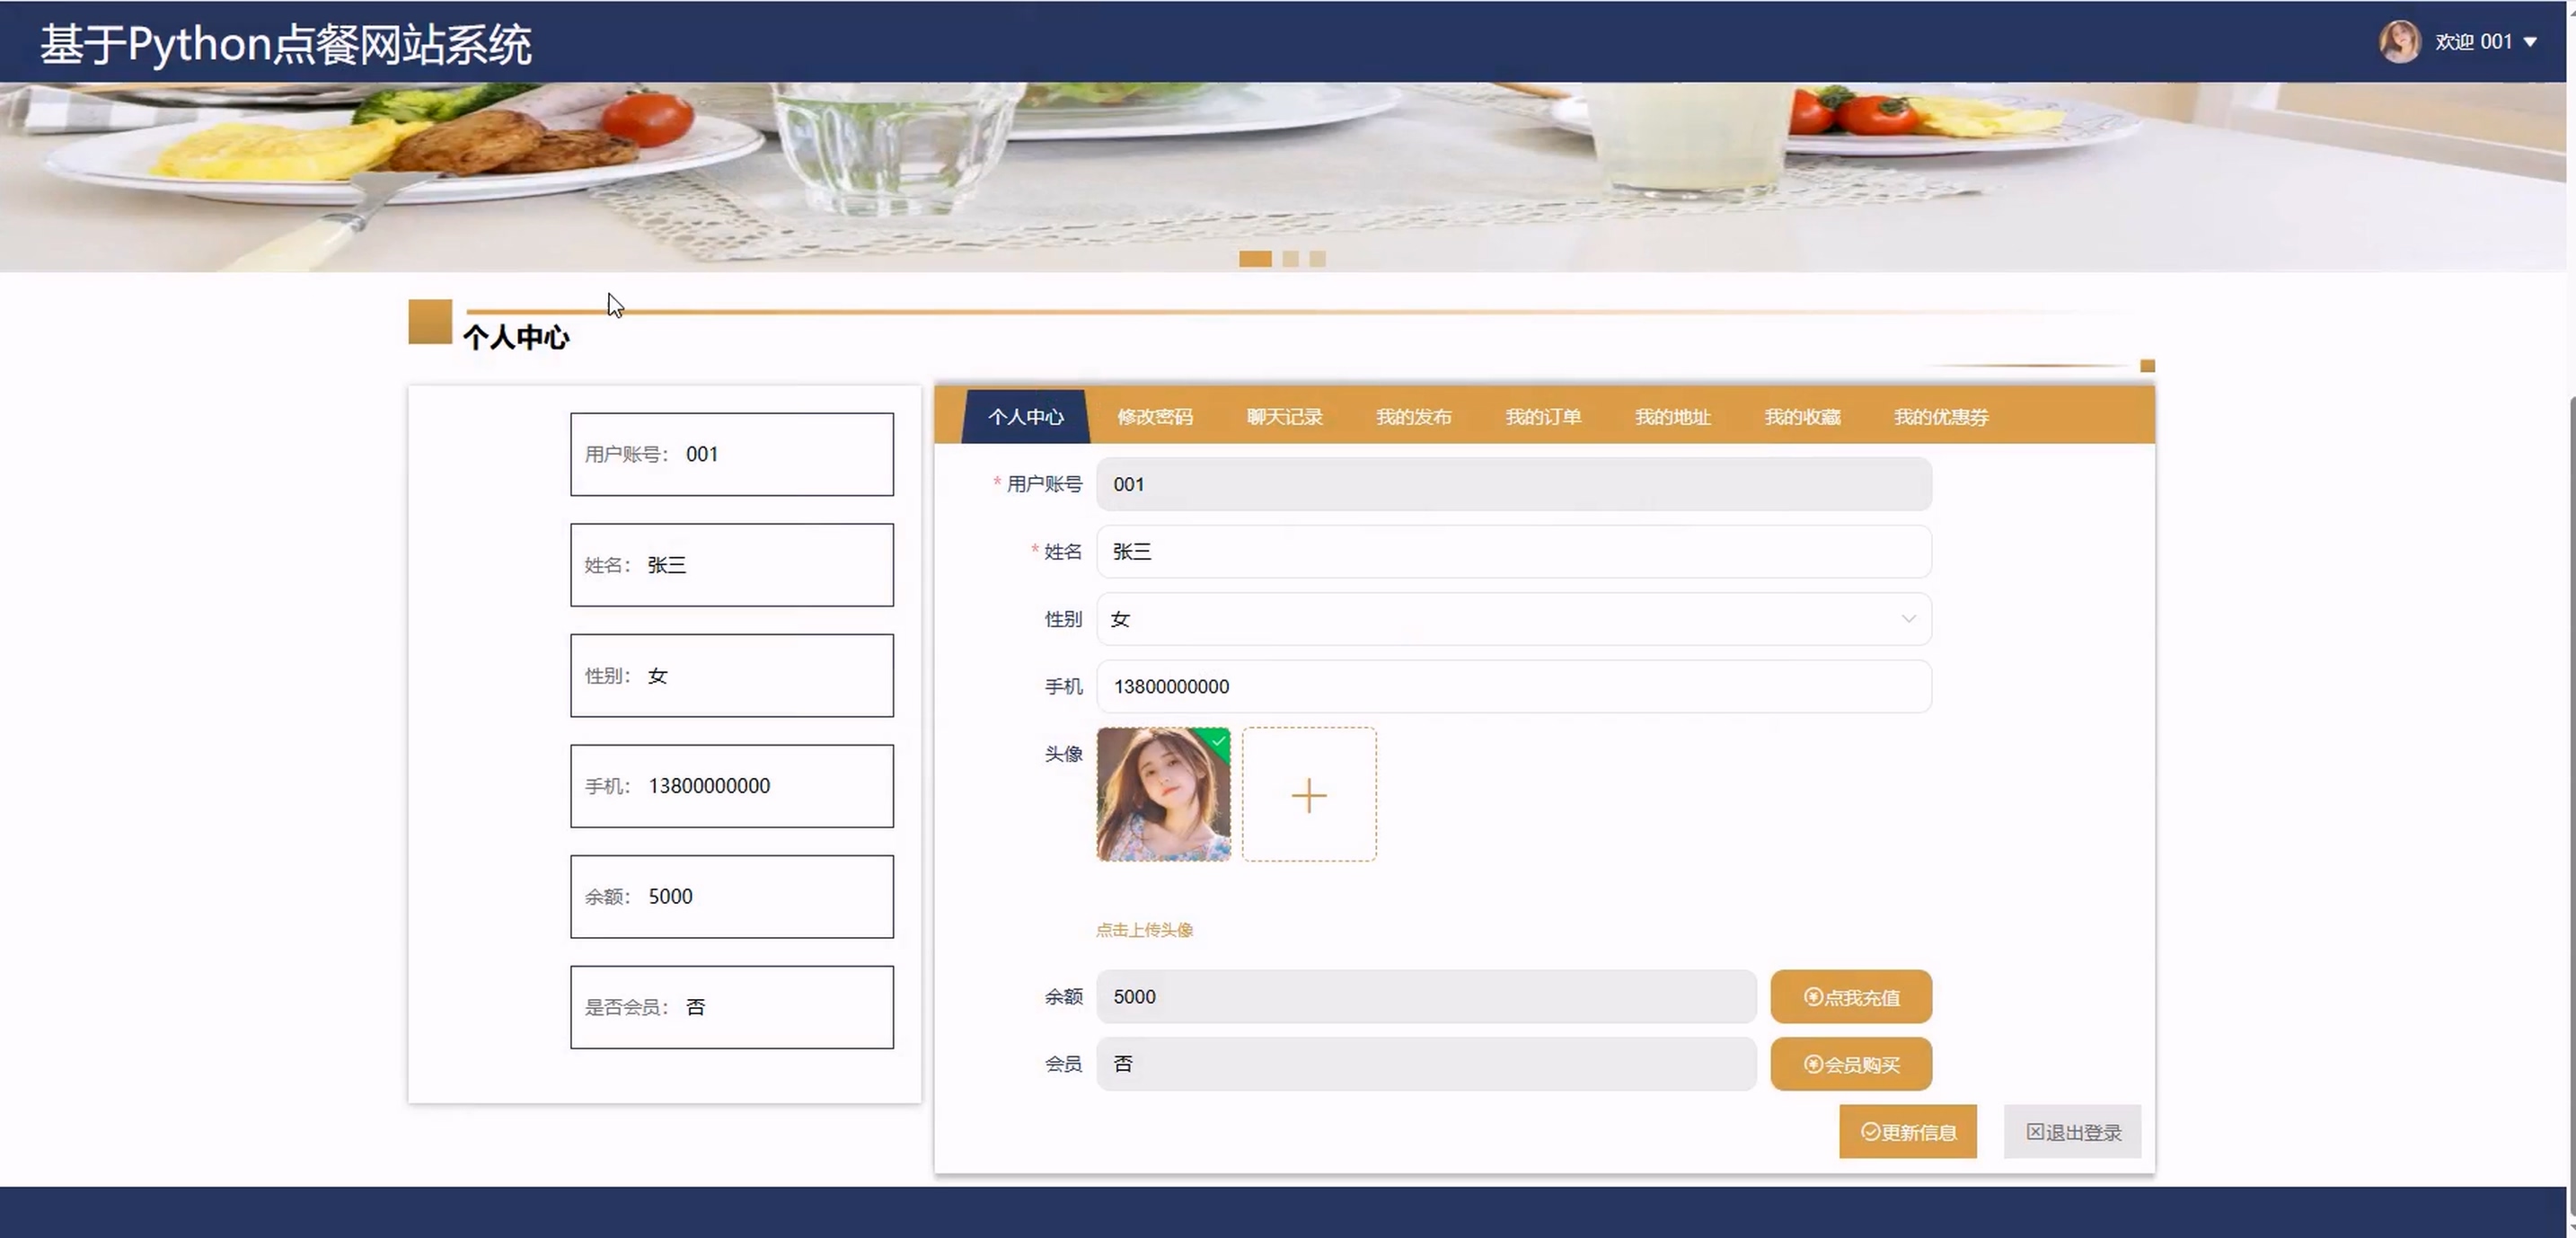2576x1238 pixels.
Task: Click 退出登录 logout button
Action: coord(2072,1132)
